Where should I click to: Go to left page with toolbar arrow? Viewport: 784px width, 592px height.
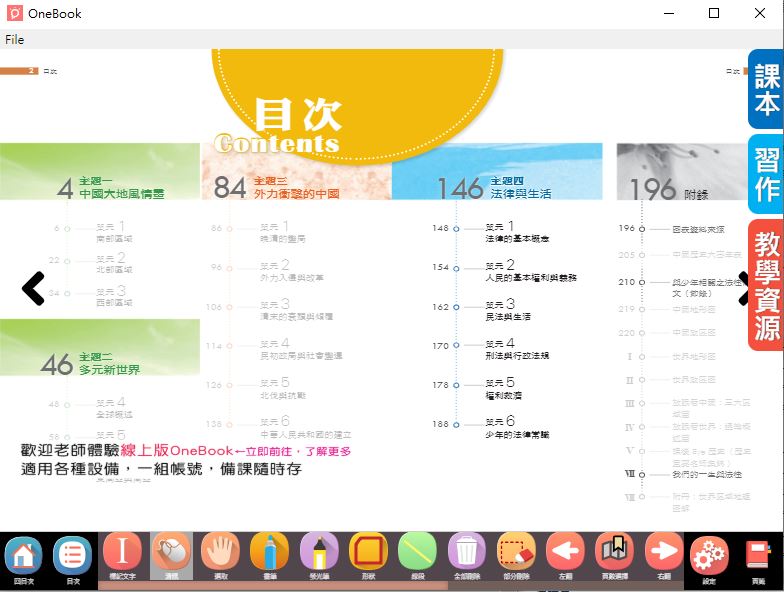565,553
